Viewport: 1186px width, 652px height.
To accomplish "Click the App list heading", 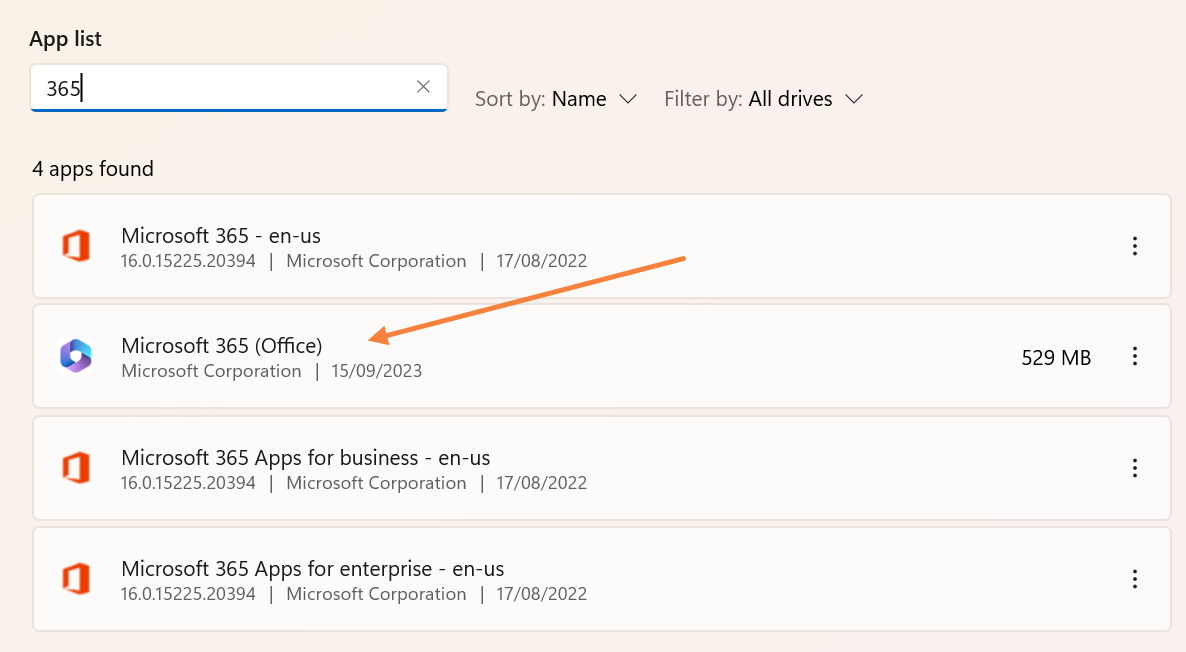I will click(65, 39).
